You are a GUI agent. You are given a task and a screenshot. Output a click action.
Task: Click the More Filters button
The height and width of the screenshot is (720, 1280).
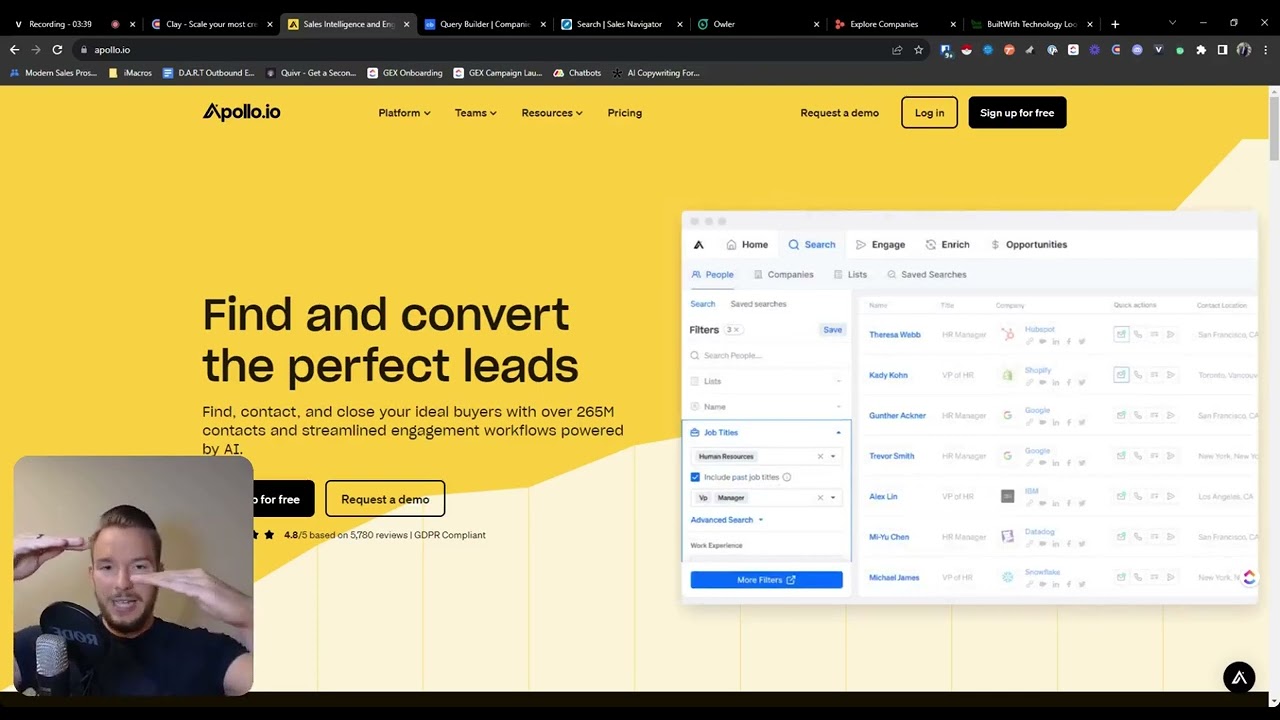(x=766, y=580)
